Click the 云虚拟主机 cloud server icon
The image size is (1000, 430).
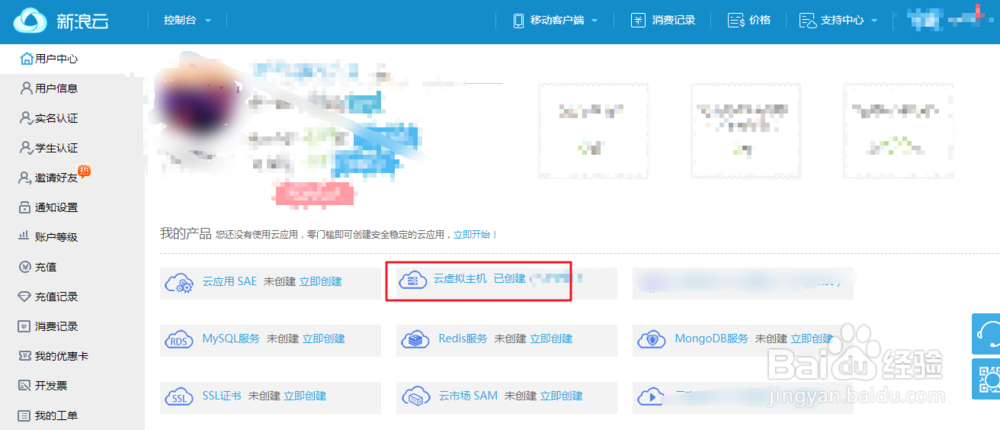[413, 281]
